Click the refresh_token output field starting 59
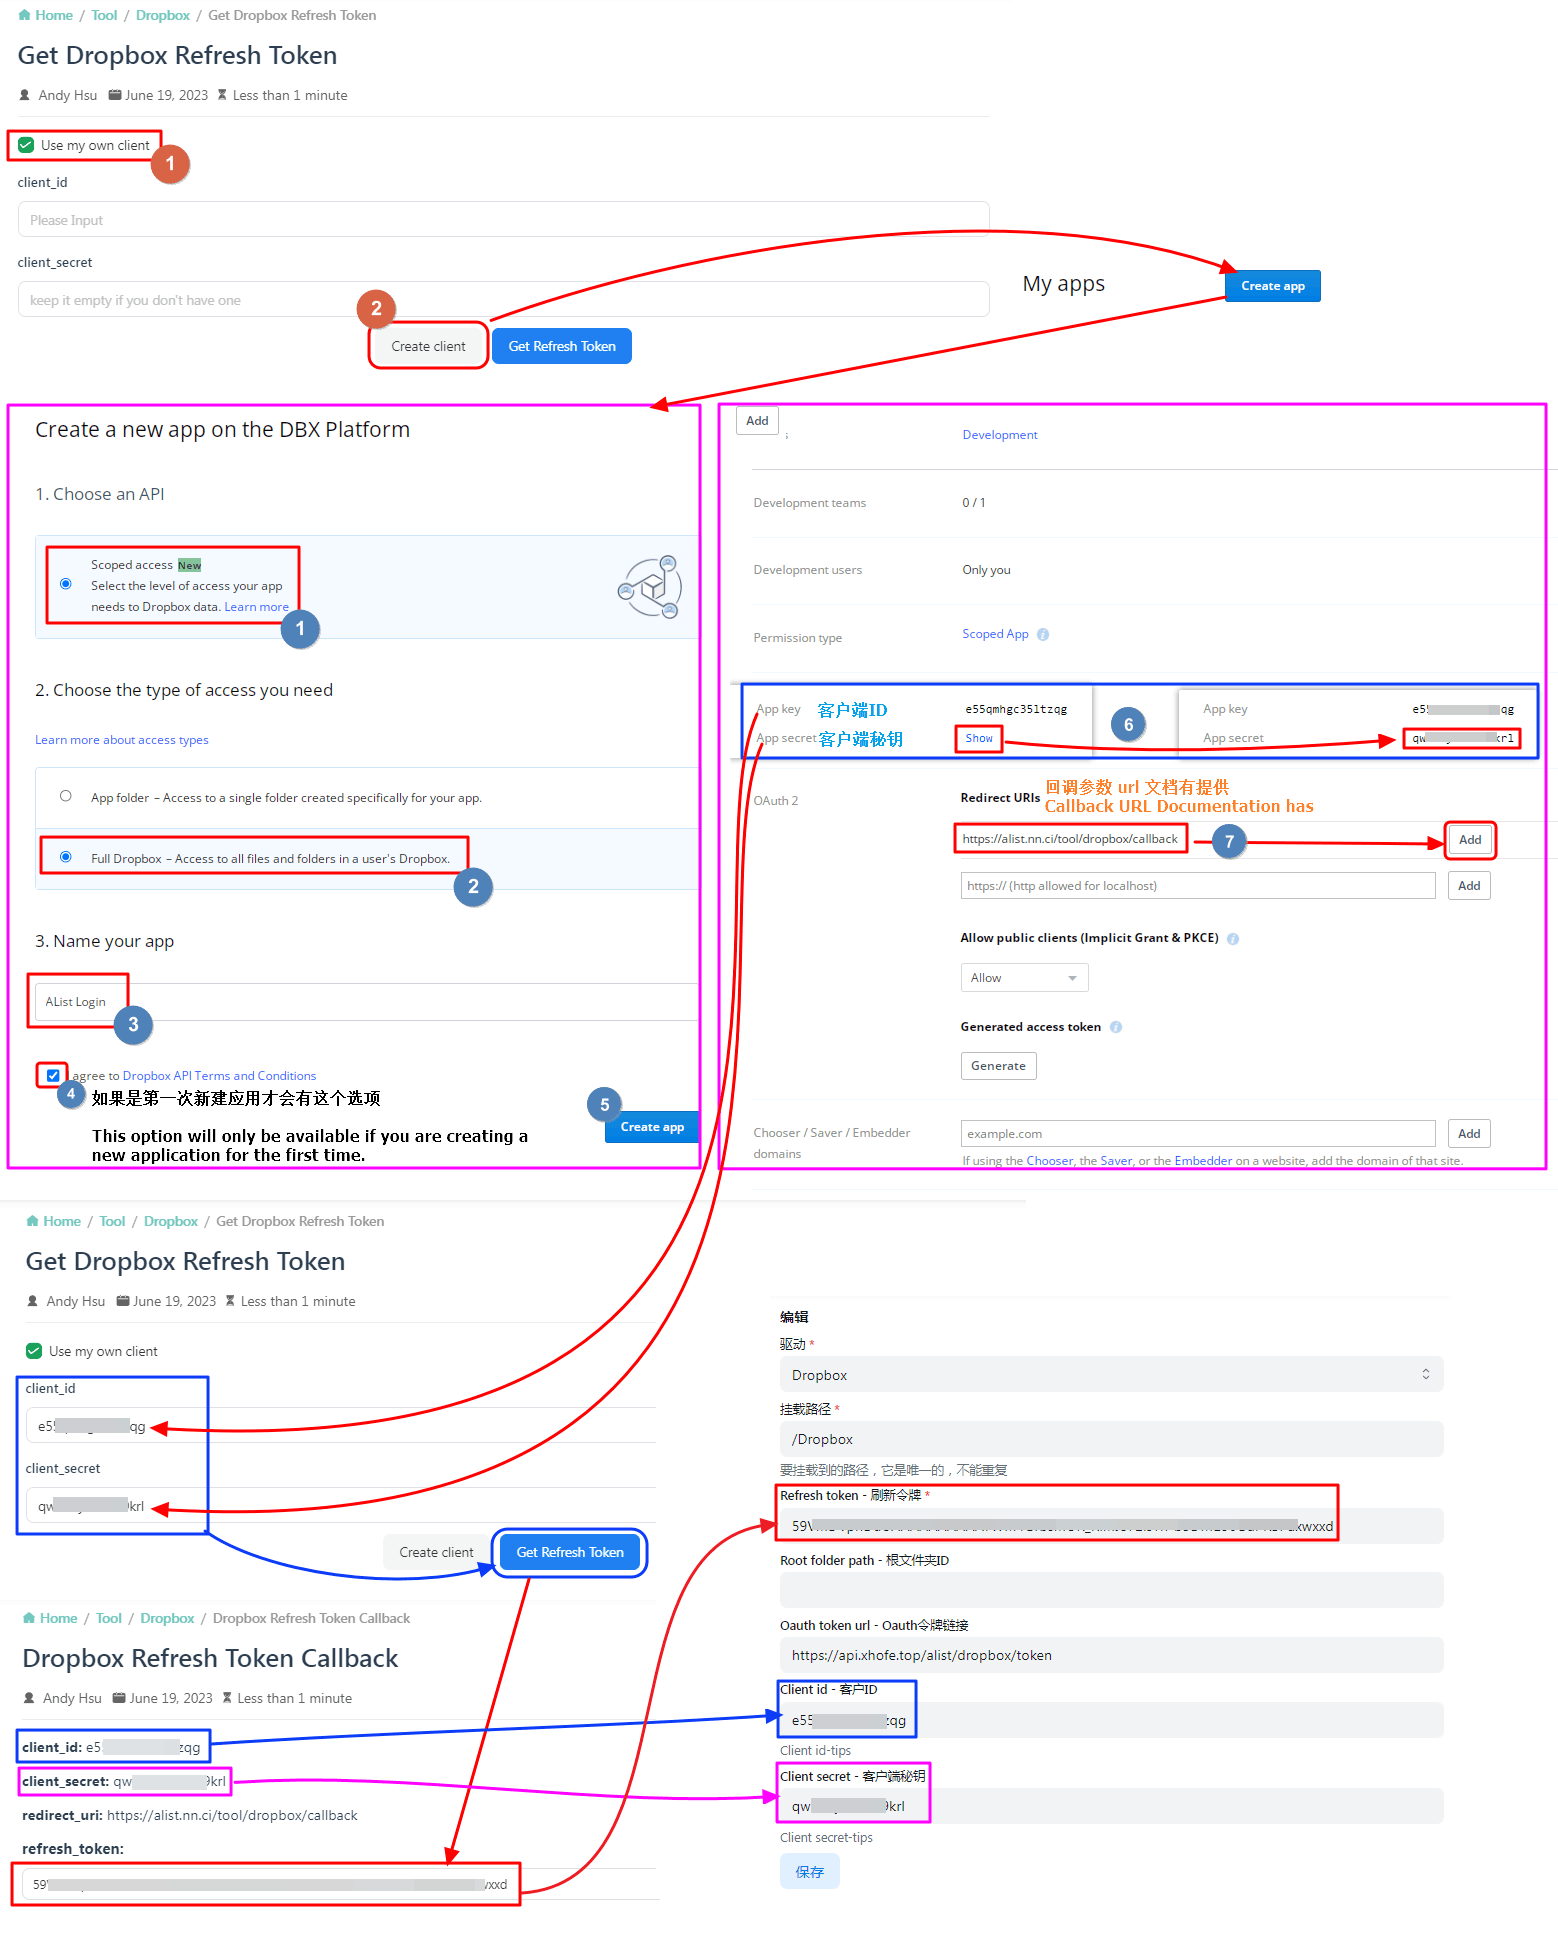The image size is (1558, 1945). 340,1884
